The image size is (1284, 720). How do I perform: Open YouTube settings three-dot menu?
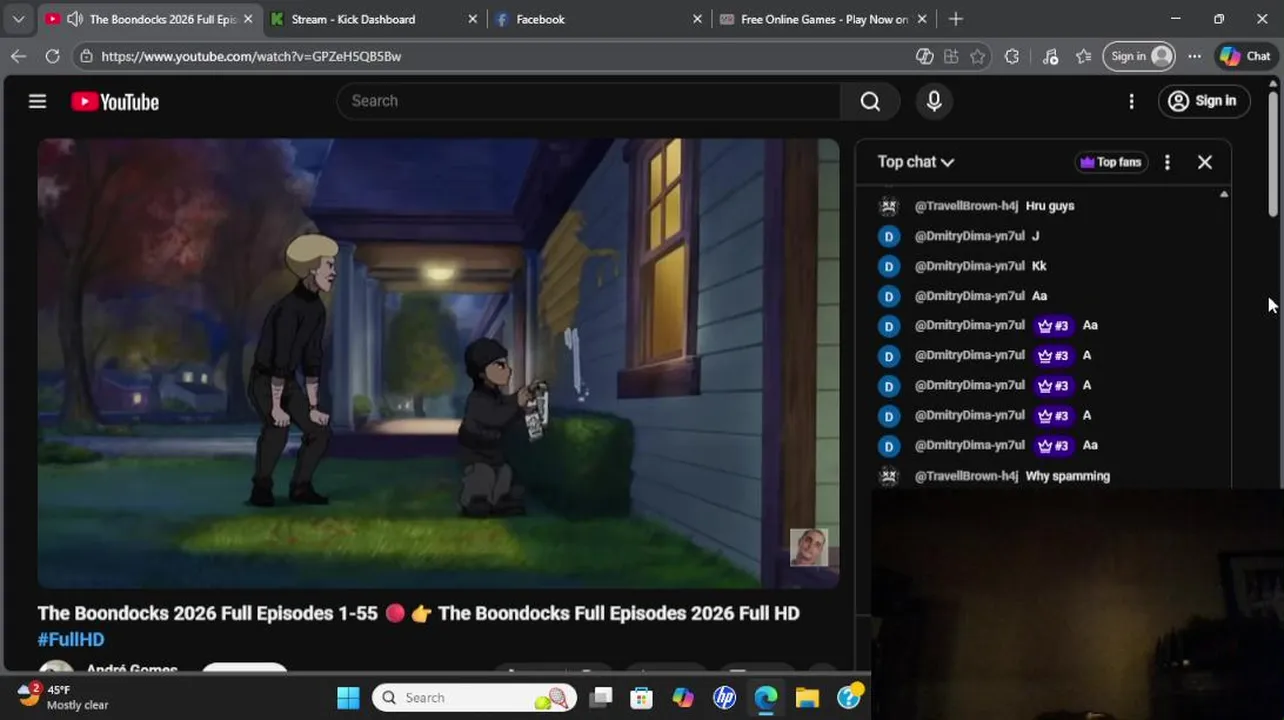pyautogui.click(x=1131, y=101)
